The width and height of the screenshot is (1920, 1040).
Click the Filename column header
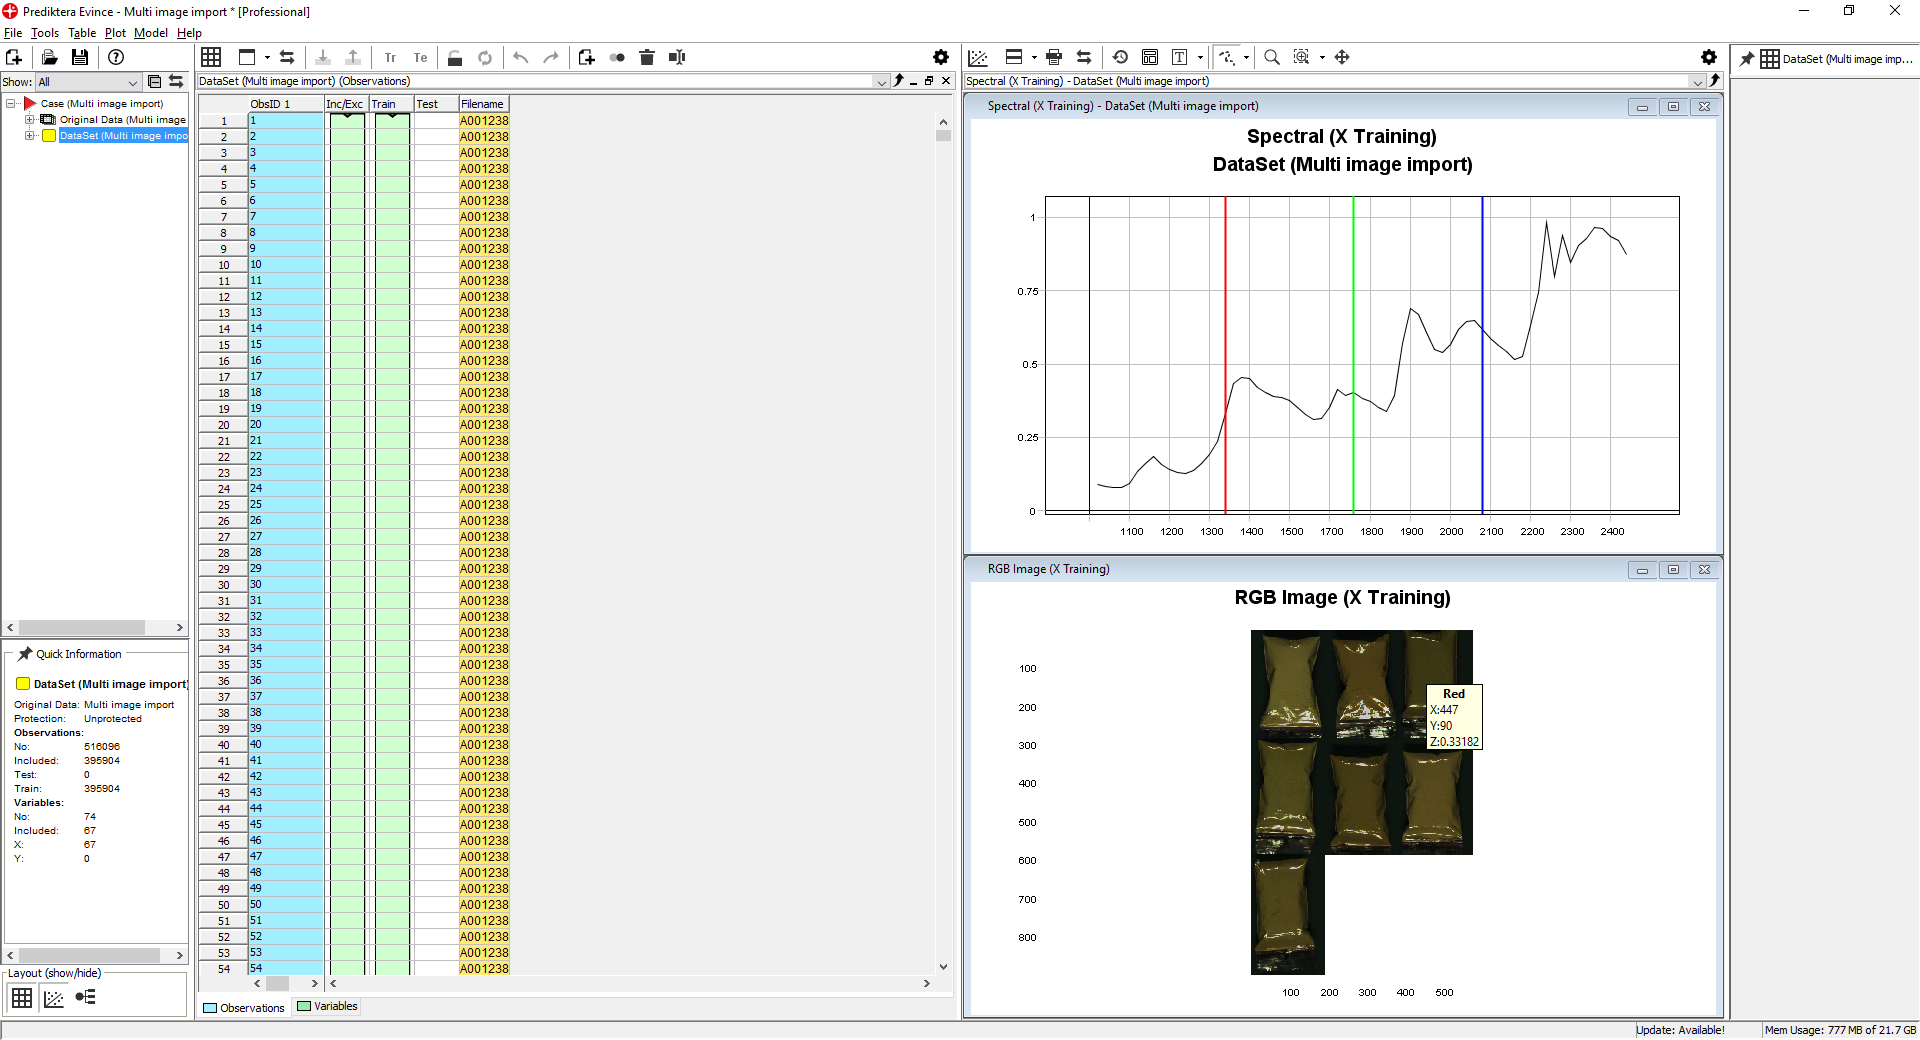[483, 104]
